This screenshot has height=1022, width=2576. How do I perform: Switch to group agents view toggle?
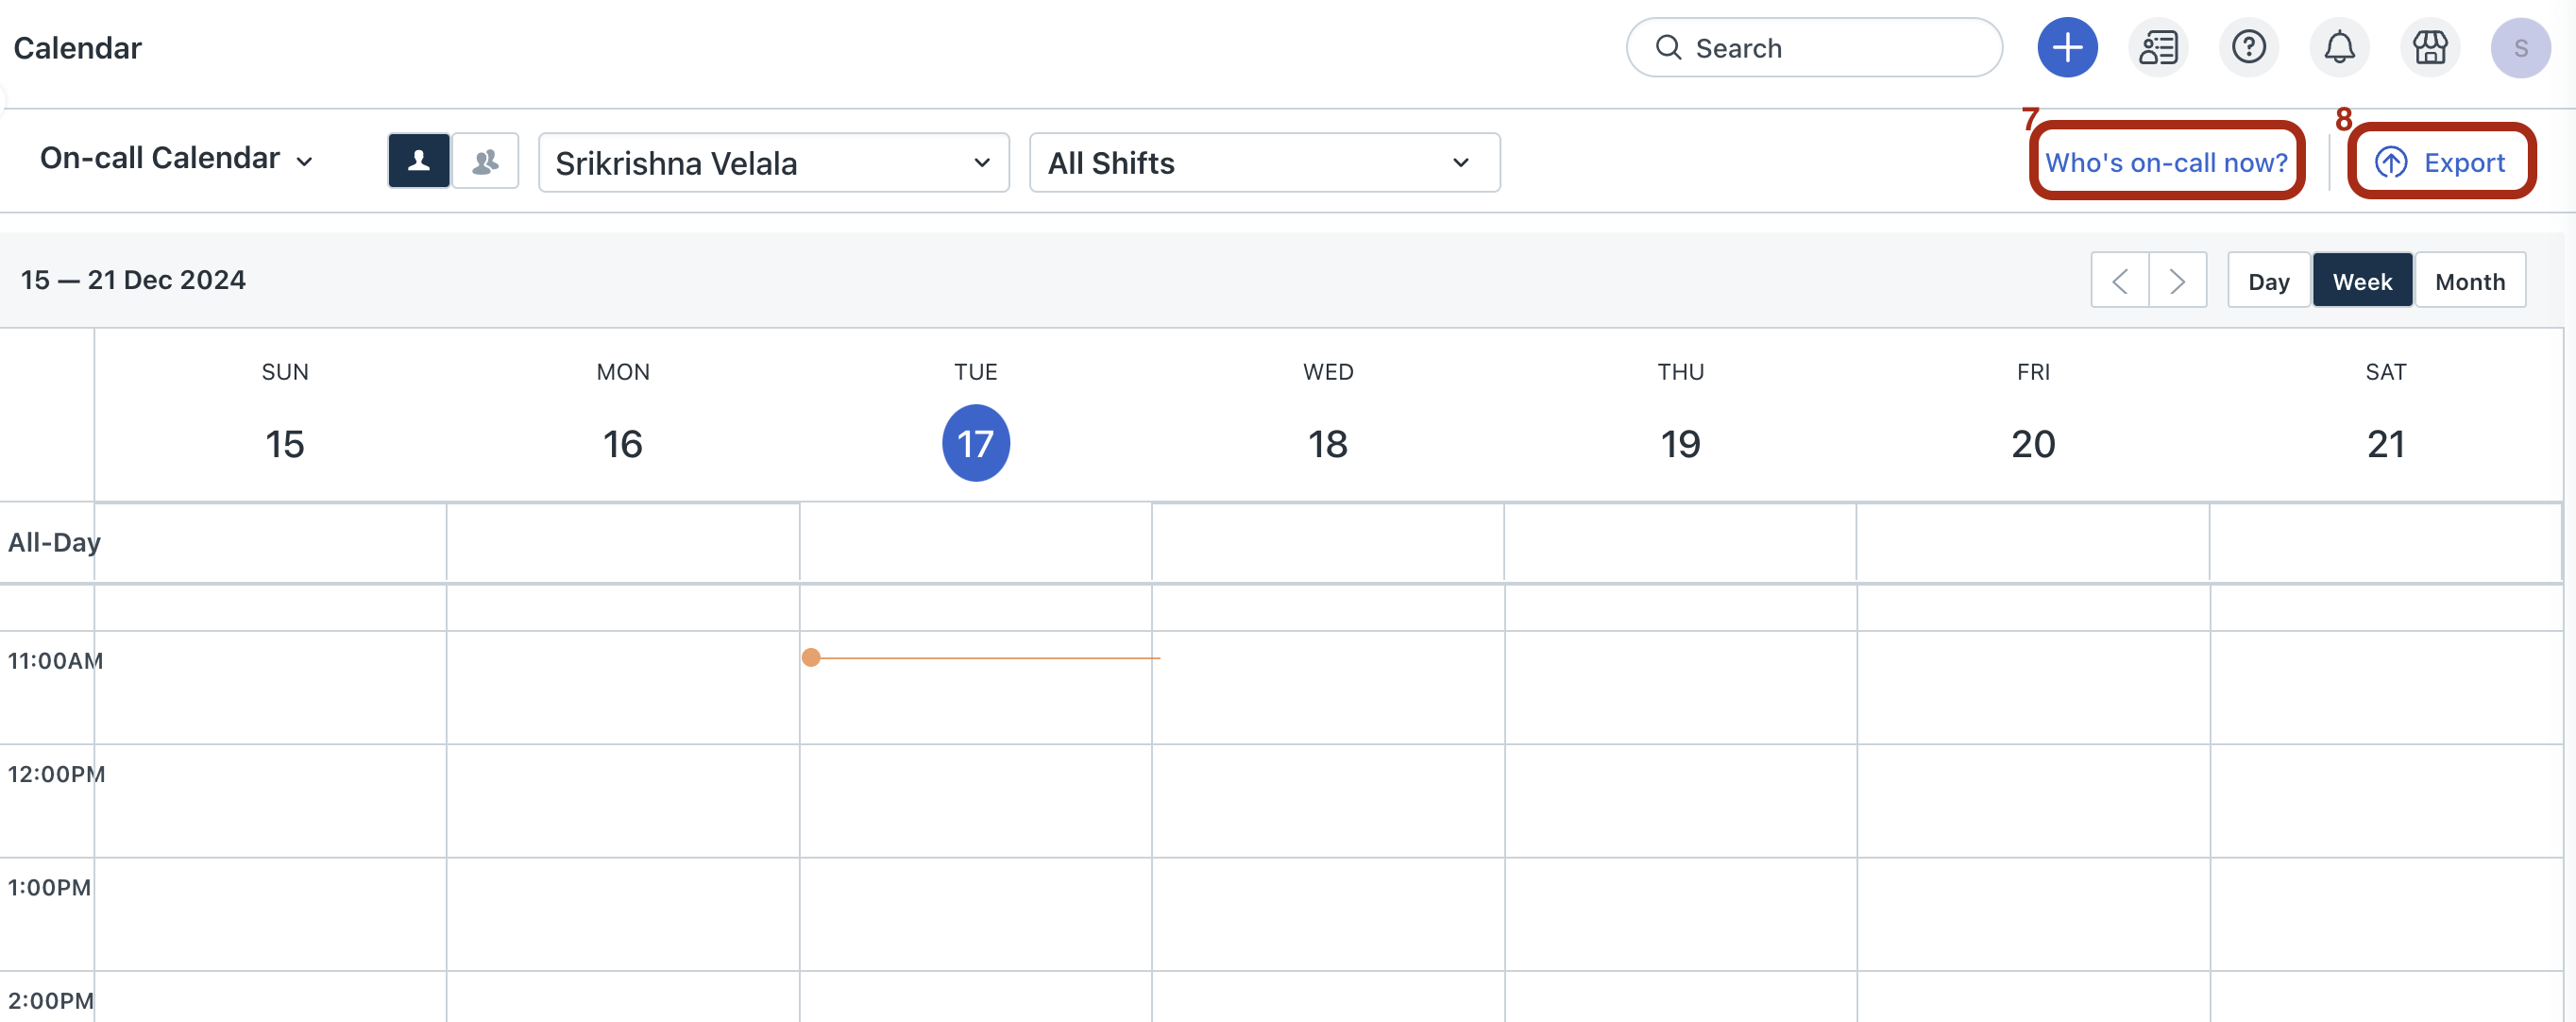pyautogui.click(x=485, y=161)
